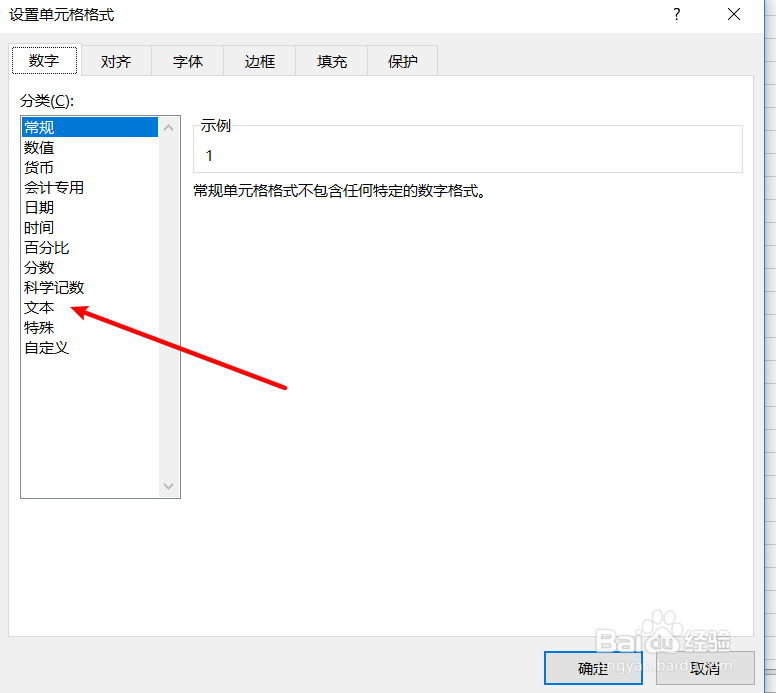Select the 日期 category

coord(90,207)
